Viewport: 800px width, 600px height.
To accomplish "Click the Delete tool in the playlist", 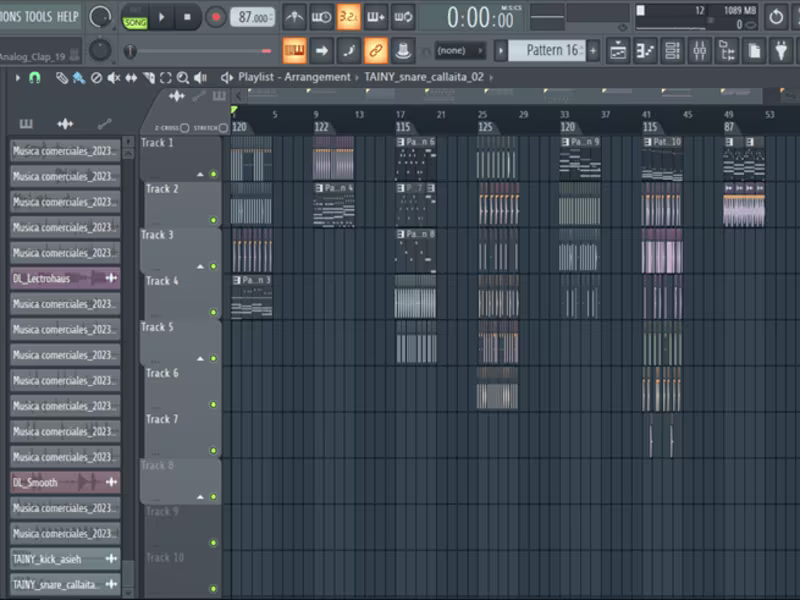I will coord(95,77).
